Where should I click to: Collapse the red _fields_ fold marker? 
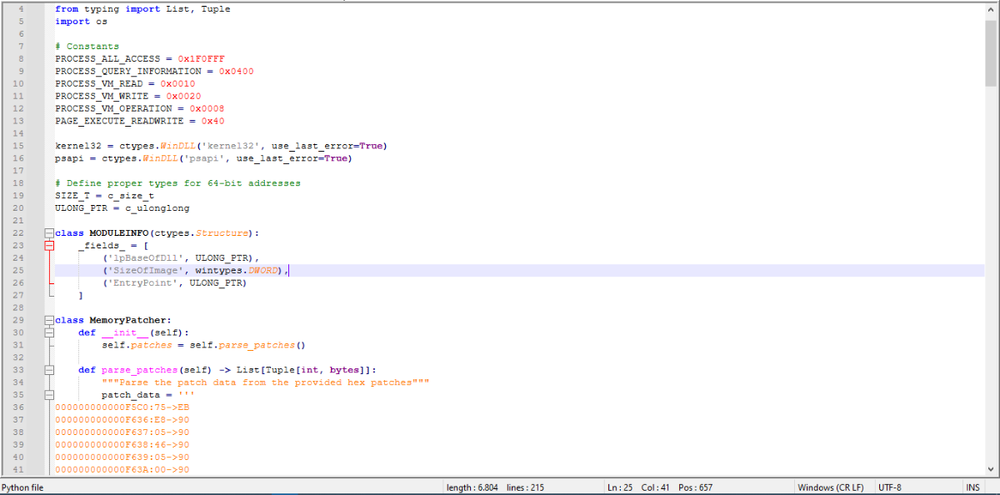pyautogui.click(x=47, y=245)
